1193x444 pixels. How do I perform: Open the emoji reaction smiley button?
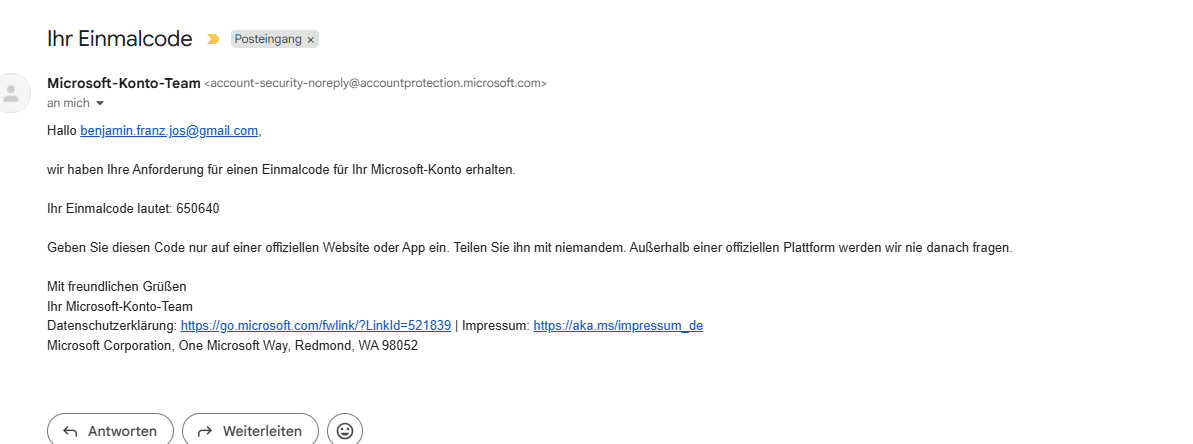(345, 431)
